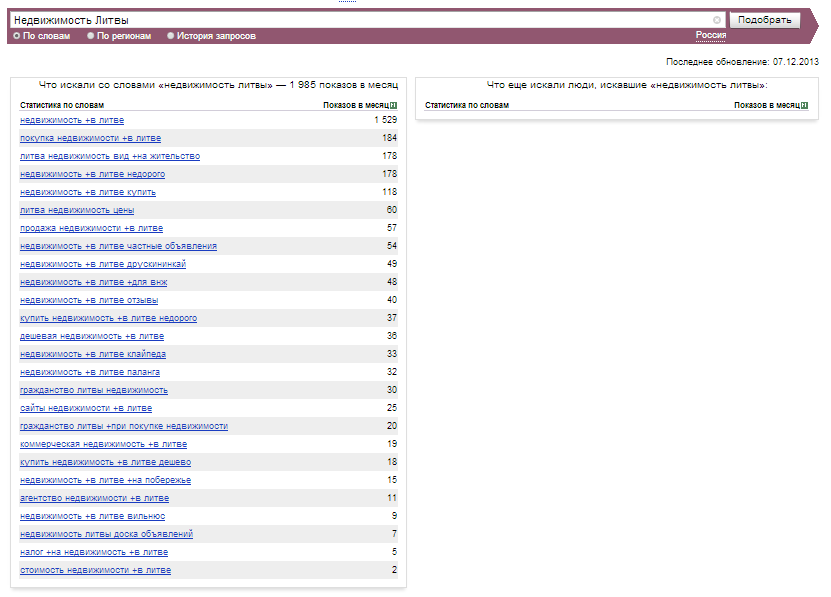Open link 'сайты недвижимости +в литве'

86,409
